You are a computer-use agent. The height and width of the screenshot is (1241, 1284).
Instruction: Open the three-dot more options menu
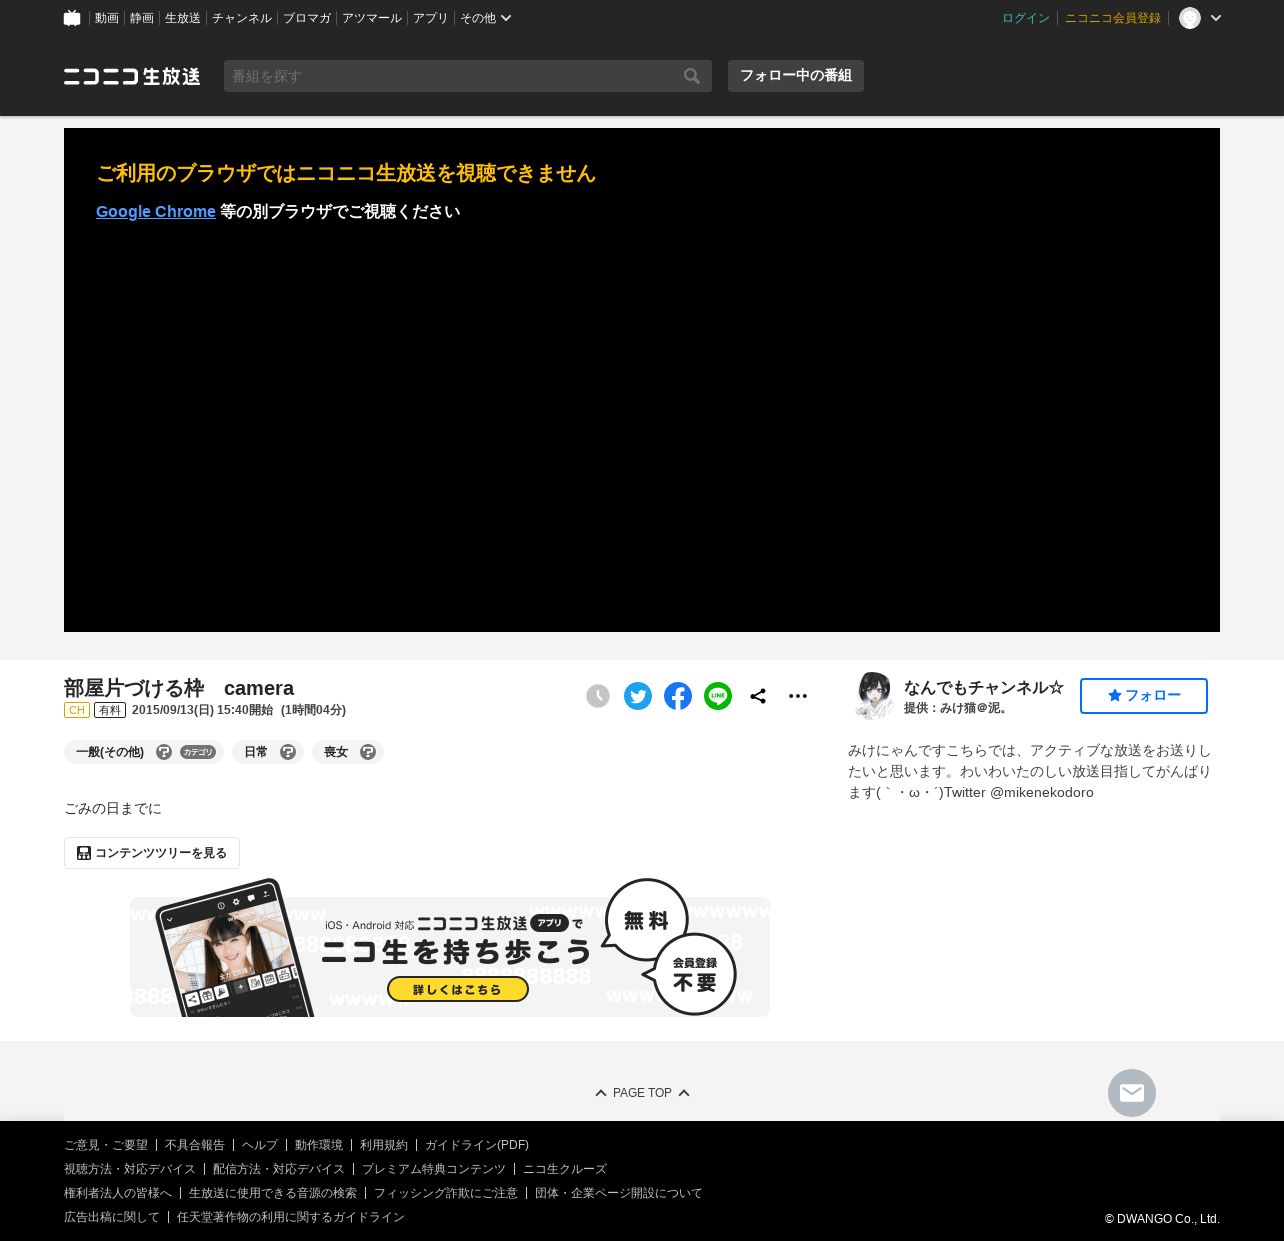[x=798, y=696]
